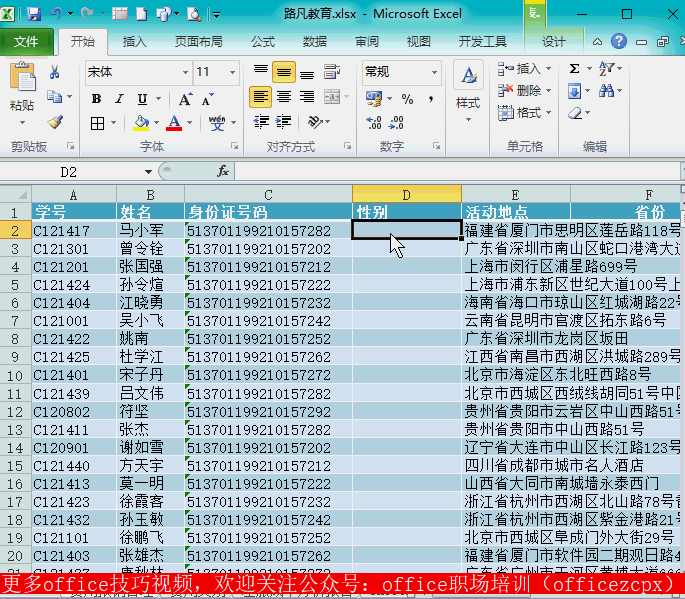Open the font name dropdown 宋体

tap(186, 72)
